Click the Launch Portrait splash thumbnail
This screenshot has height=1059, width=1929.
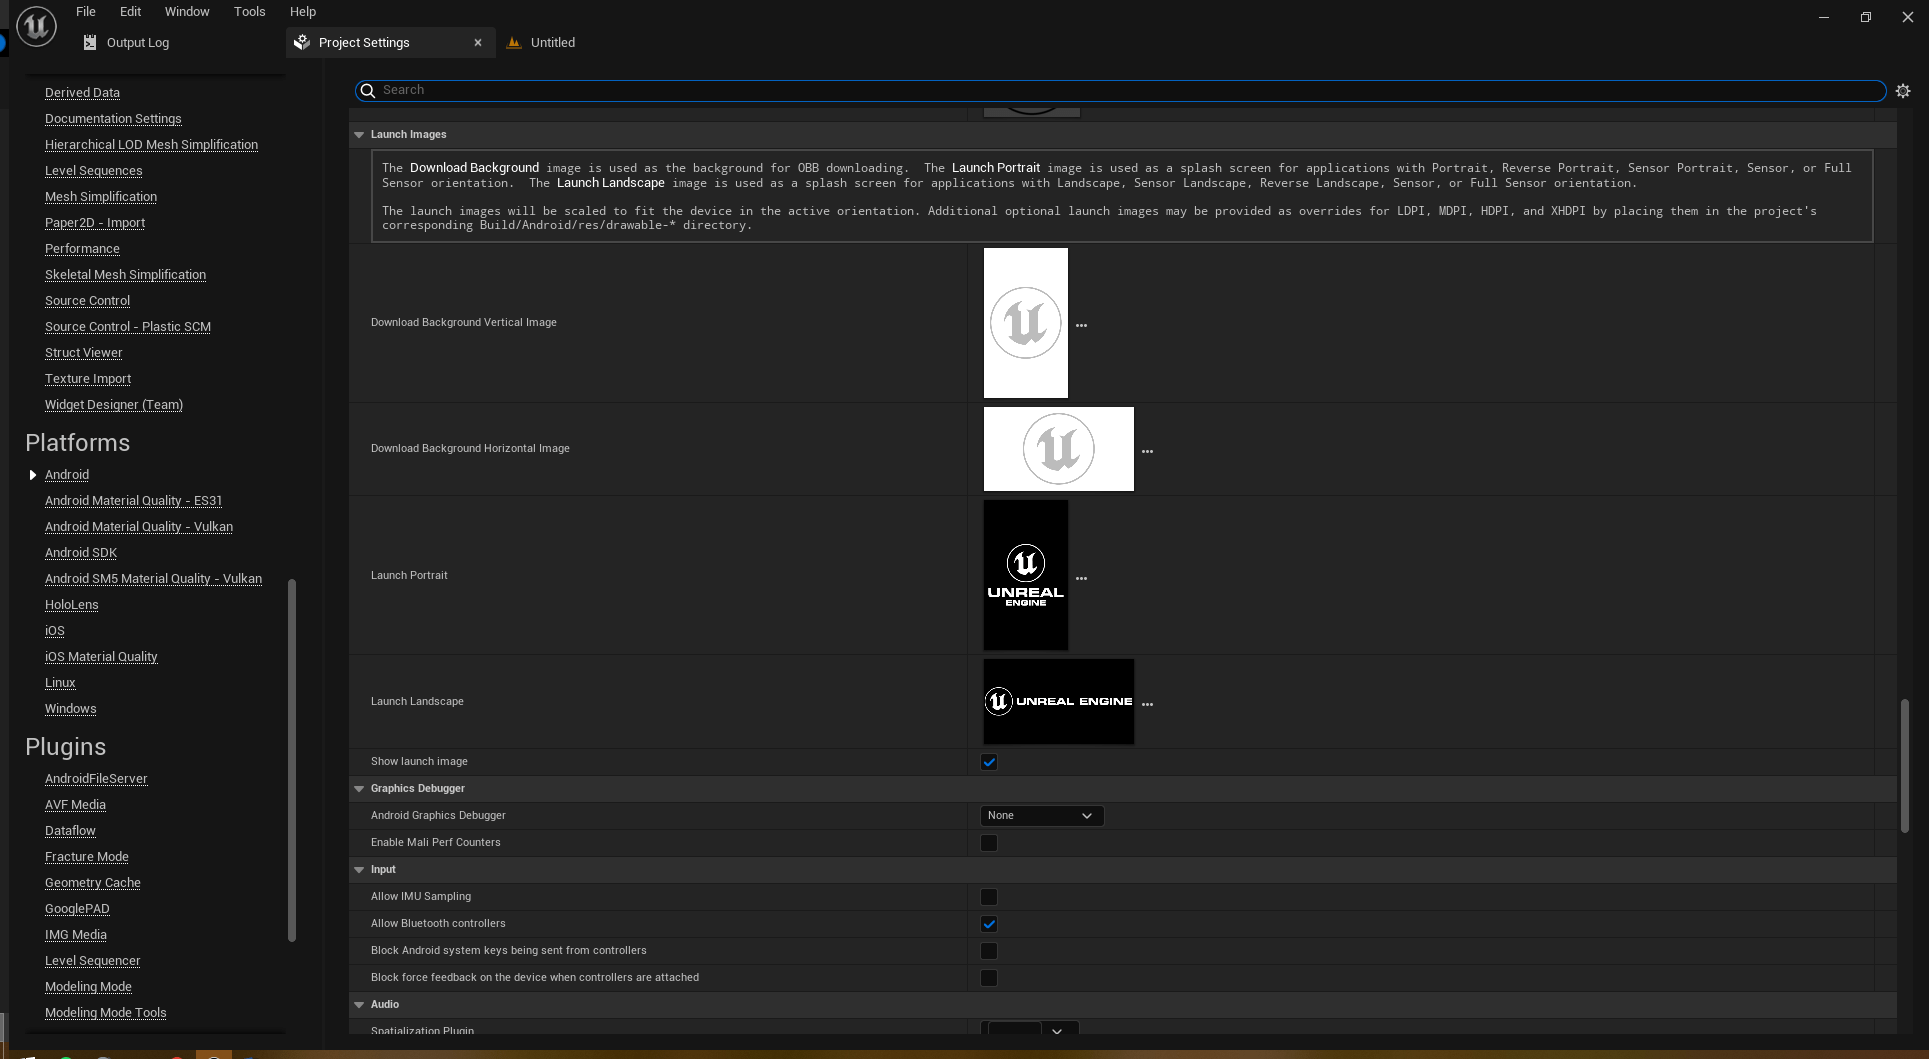click(x=1026, y=575)
